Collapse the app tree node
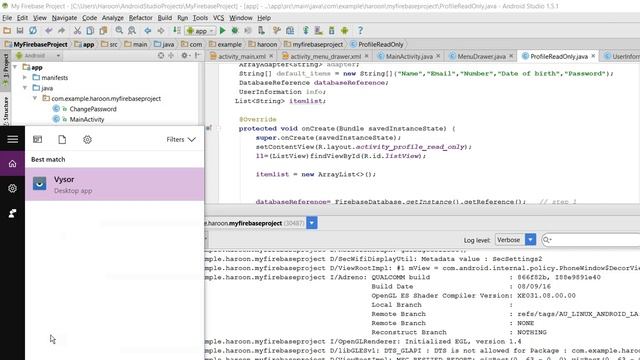Screen dimensions: 640x360 pos(15,67)
